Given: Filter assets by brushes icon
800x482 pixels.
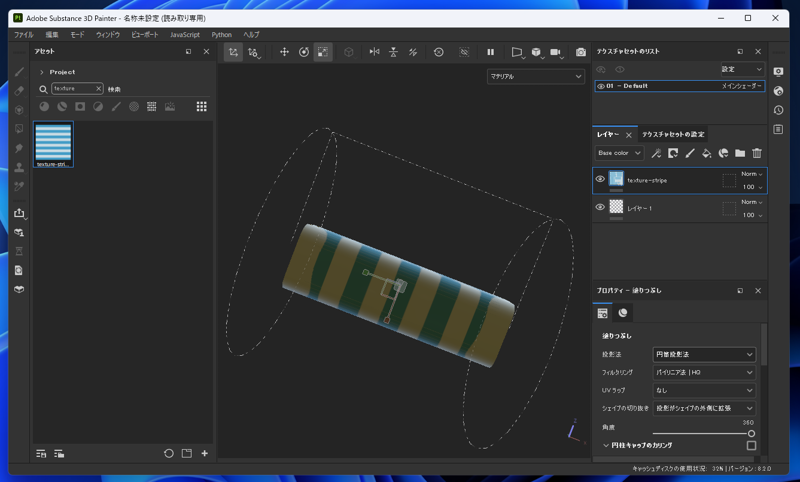Looking at the screenshot, I should point(116,106).
